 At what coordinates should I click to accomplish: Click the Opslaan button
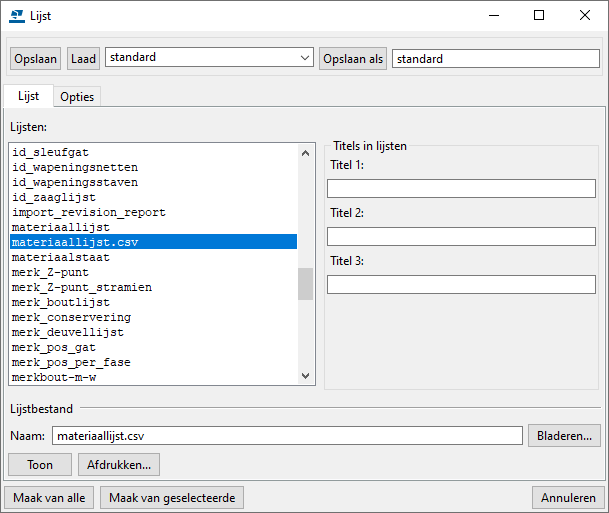click(36, 59)
